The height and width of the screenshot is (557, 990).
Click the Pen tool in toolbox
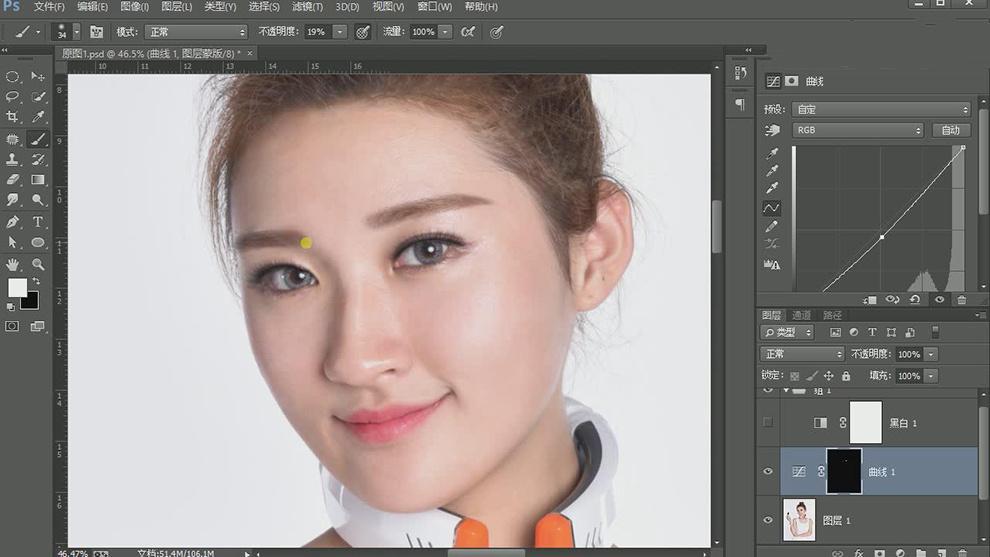[x=13, y=222]
